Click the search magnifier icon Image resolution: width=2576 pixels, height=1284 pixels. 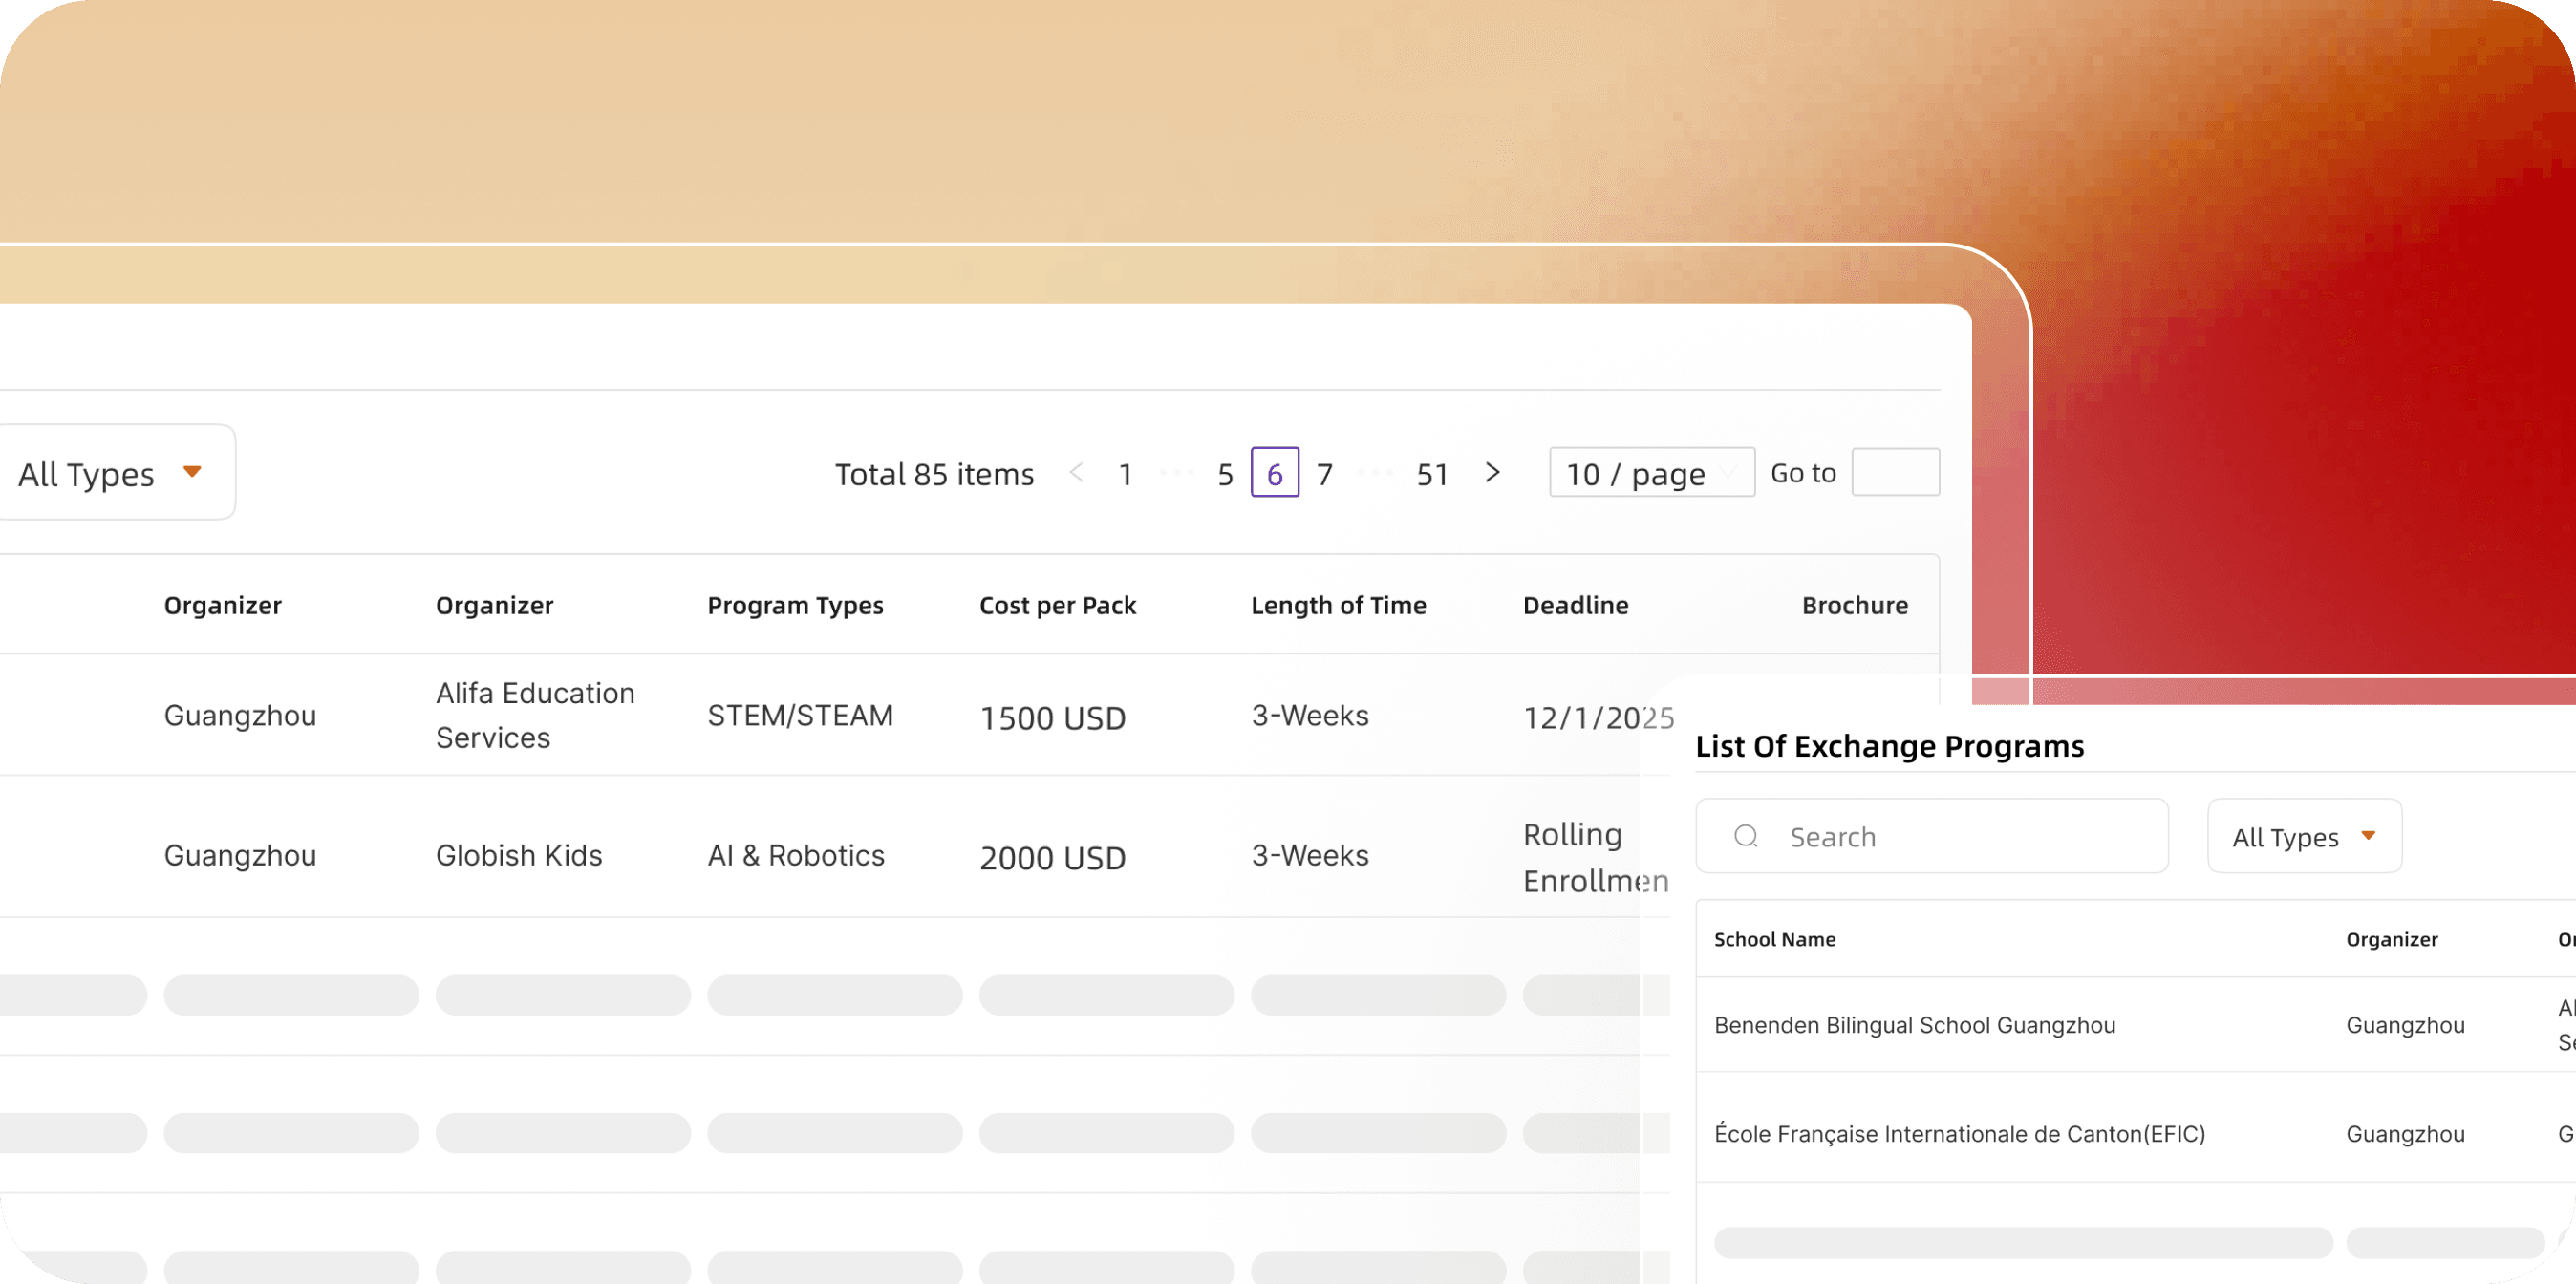1746,836
